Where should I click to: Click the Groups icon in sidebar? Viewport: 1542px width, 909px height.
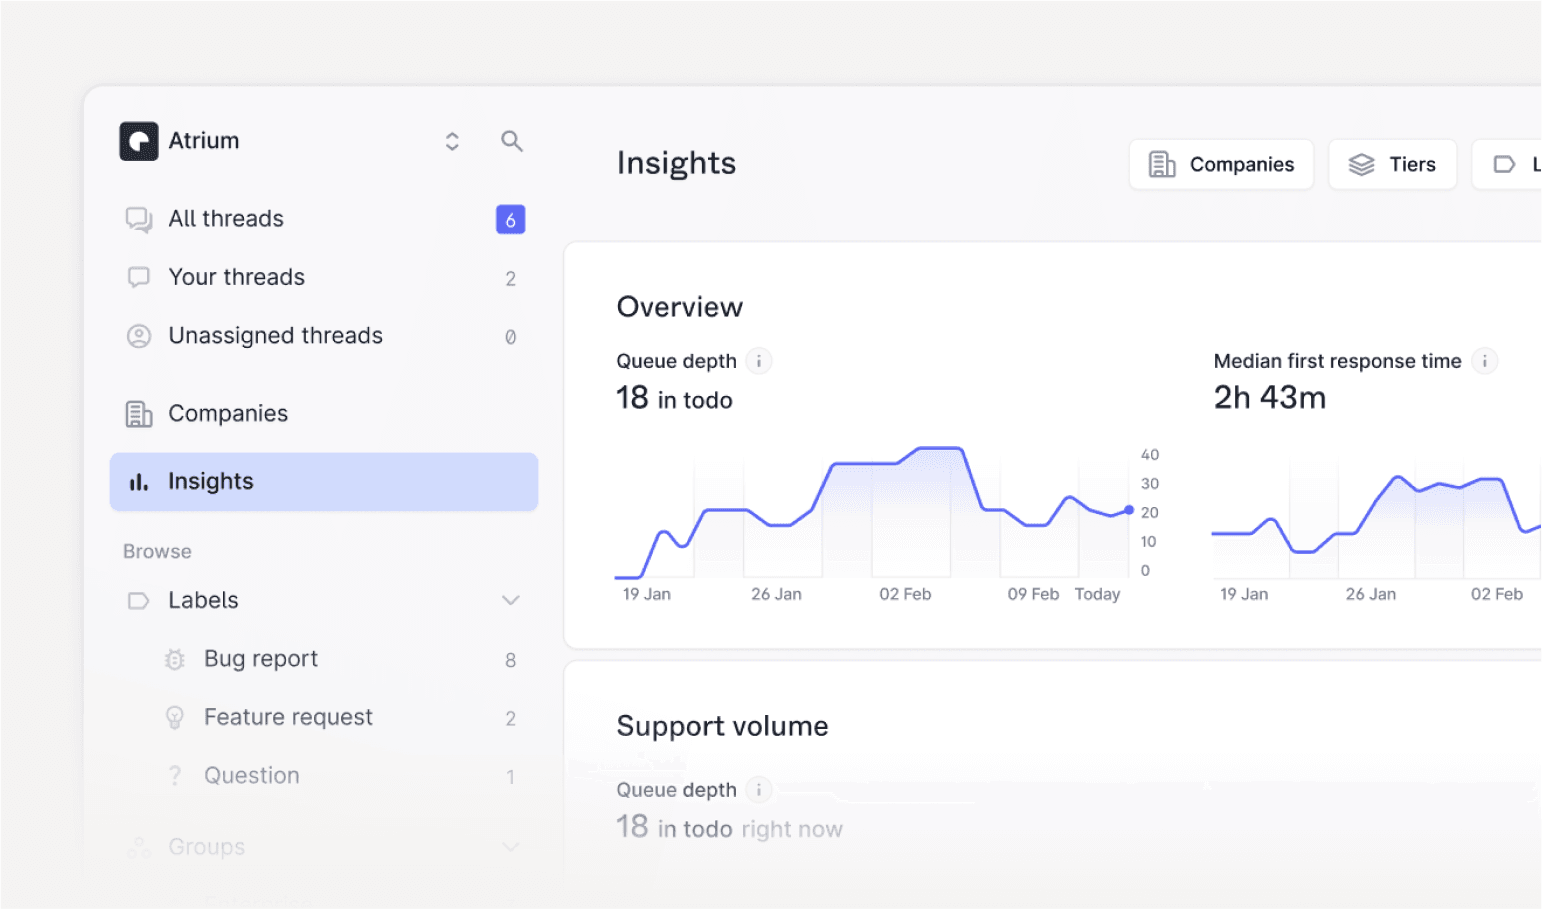coord(139,847)
